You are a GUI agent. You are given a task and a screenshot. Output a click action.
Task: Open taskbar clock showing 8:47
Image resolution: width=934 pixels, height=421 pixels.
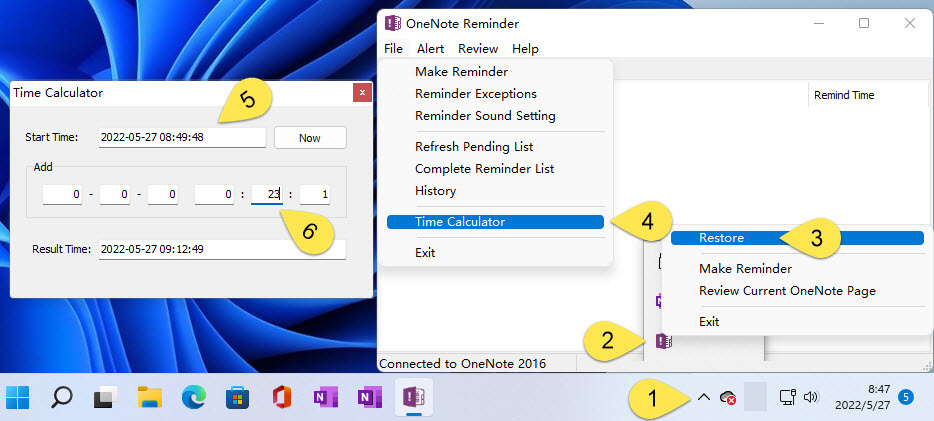tap(863, 397)
